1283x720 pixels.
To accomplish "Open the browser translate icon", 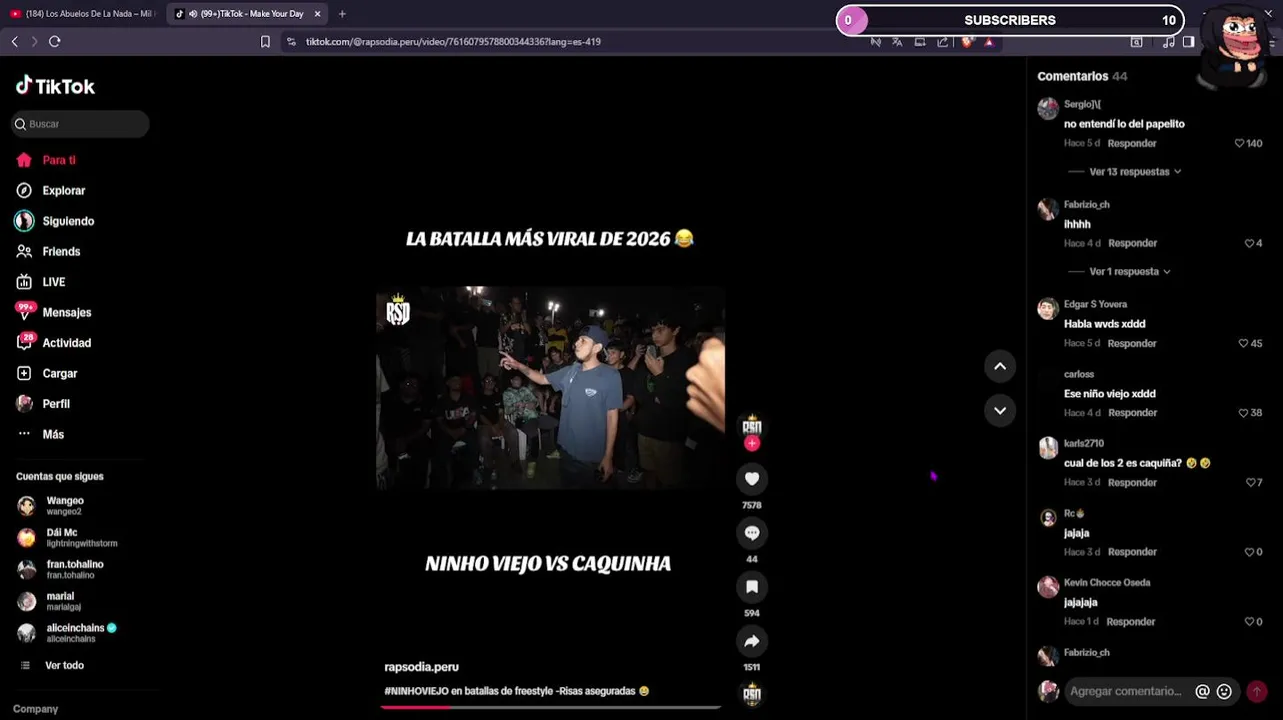I will pyautogui.click(x=897, y=41).
